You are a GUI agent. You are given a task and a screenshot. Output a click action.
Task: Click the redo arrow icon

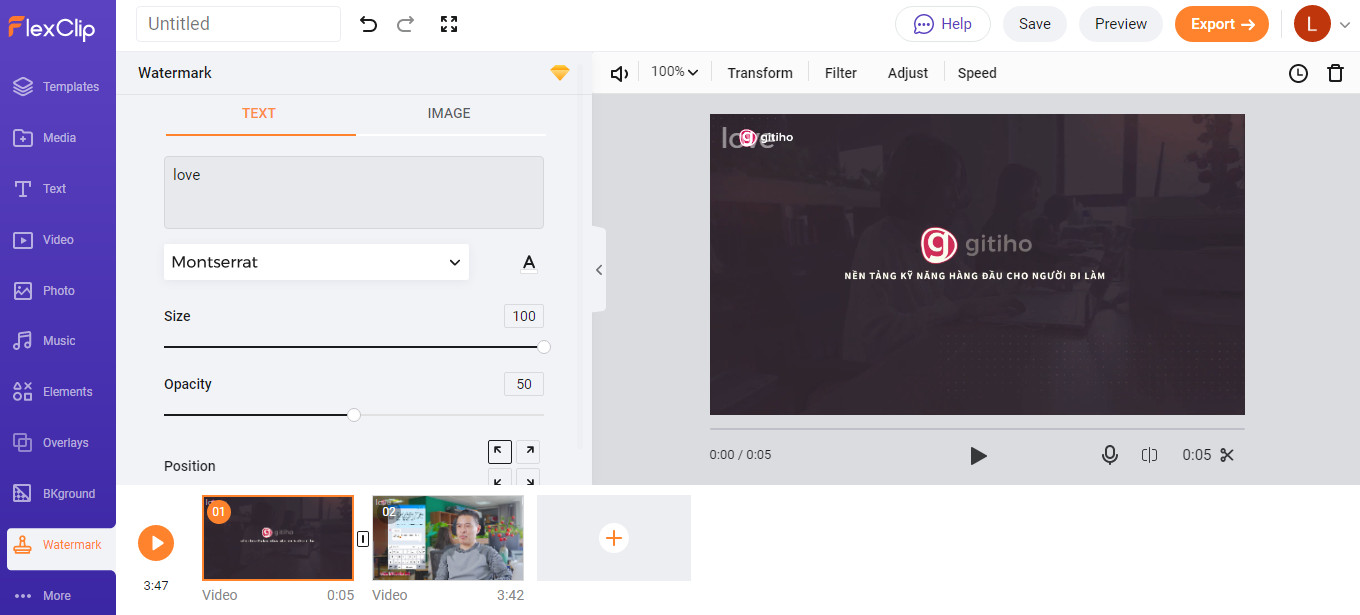pos(405,24)
